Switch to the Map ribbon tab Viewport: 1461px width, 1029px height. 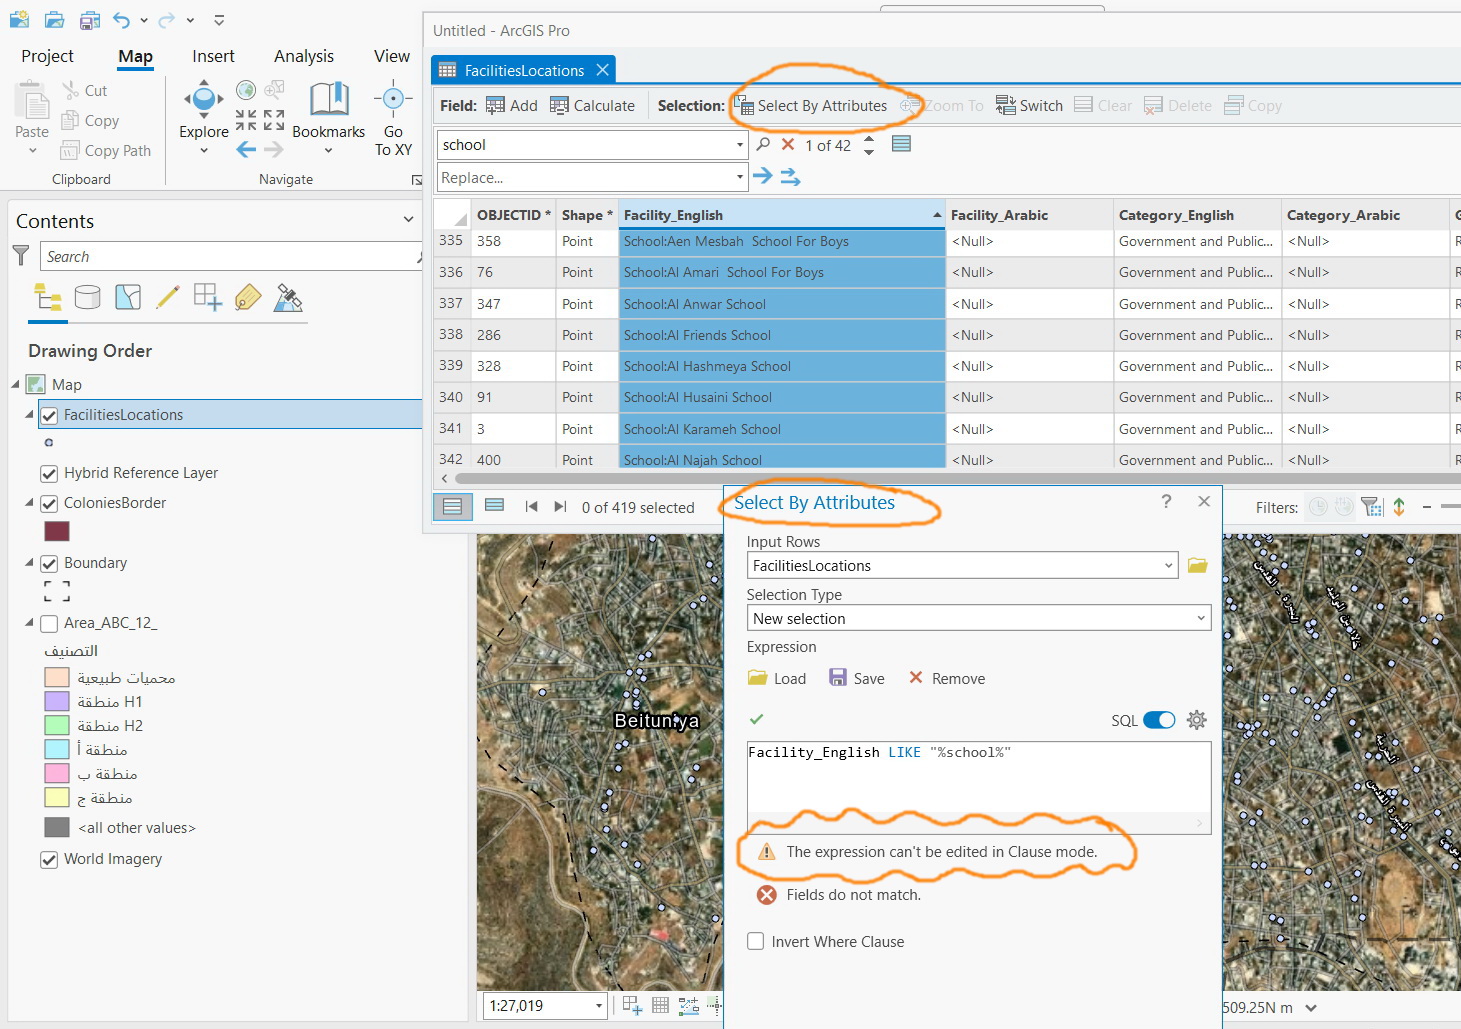coord(134,56)
